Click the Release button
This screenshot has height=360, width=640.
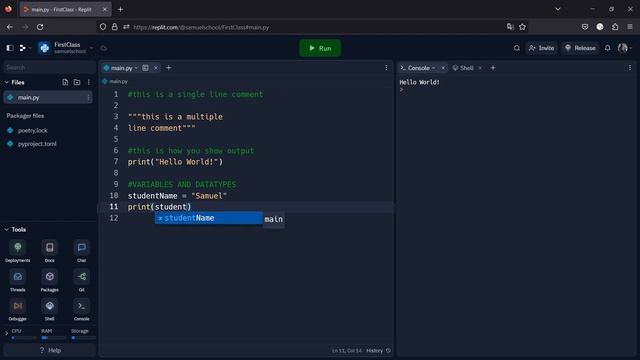pyautogui.click(x=580, y=48)
